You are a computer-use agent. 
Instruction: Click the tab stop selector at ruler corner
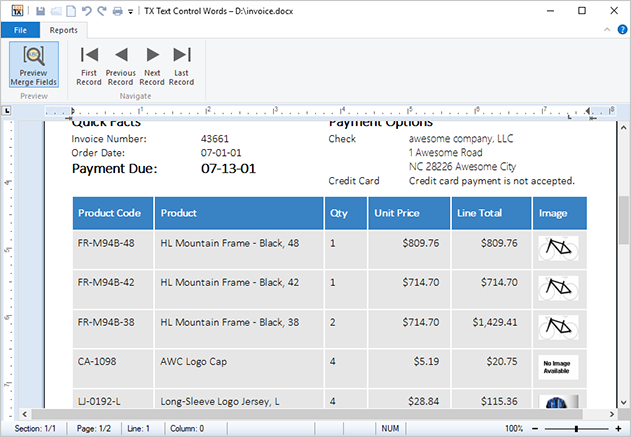(x=7, y=111)
